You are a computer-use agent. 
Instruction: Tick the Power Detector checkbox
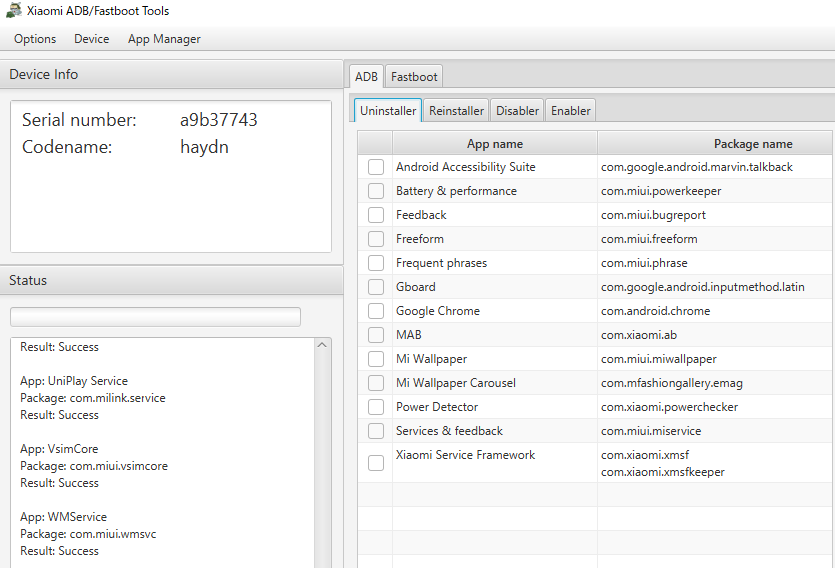tap(376, 407)
